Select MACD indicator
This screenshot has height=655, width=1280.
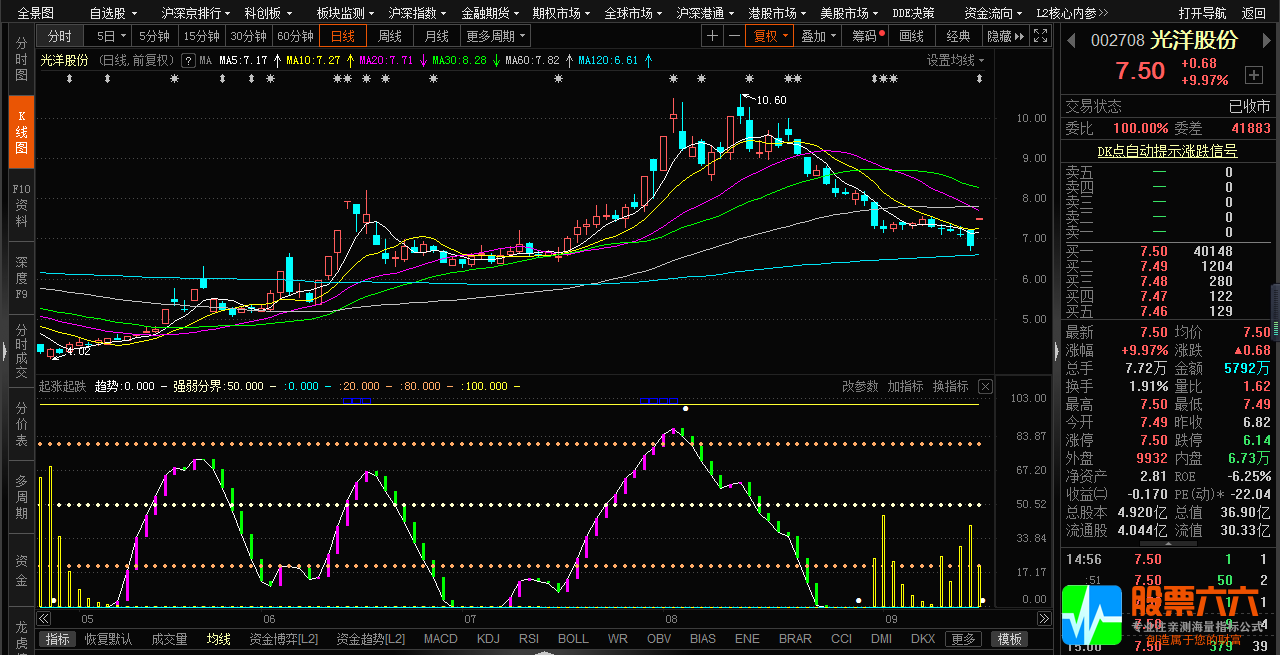(x=441, y=638)
